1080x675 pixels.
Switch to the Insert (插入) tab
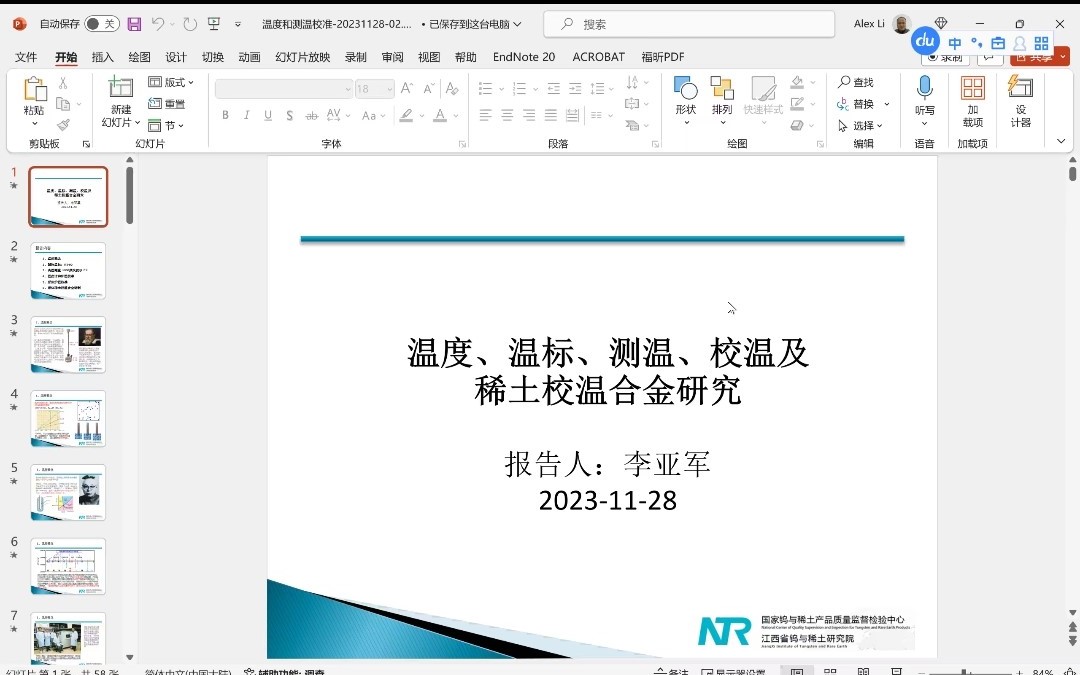[x=103, y=57]
